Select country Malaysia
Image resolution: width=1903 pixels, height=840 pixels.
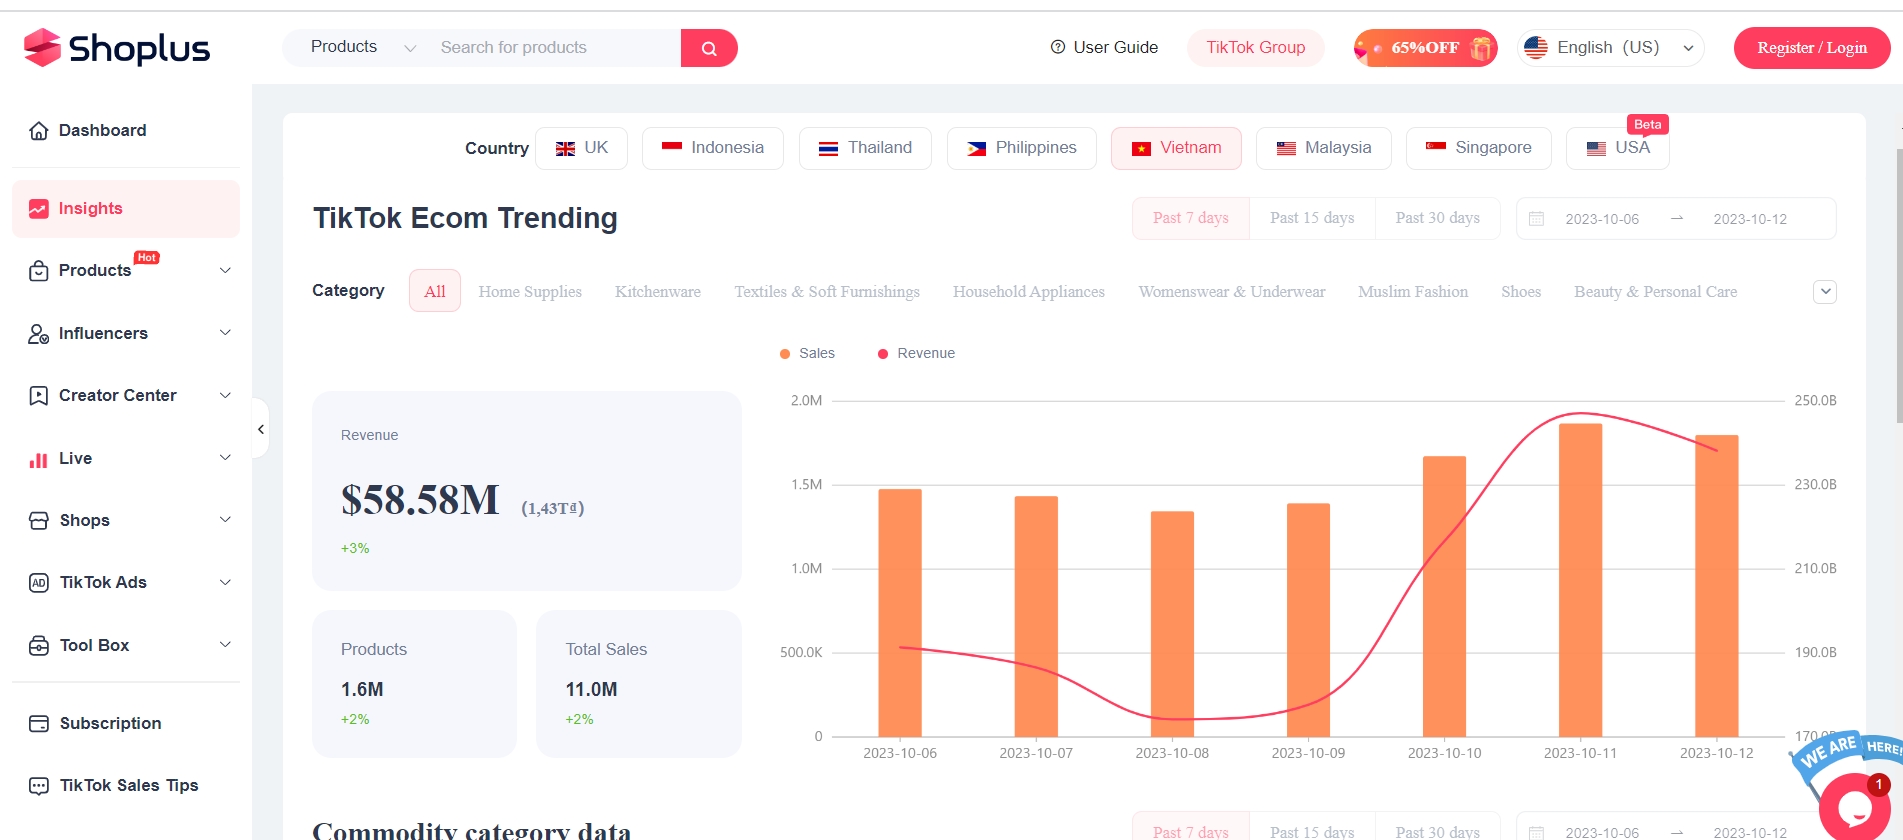coord(1324,148)
